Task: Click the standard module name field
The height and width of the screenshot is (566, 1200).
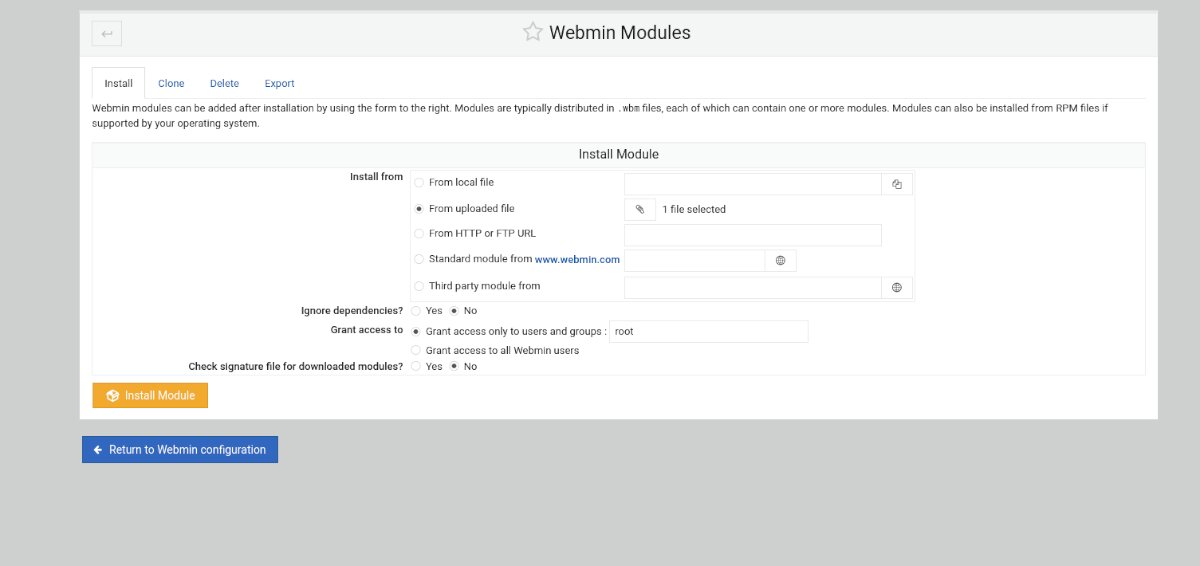Action: point(694,260)
